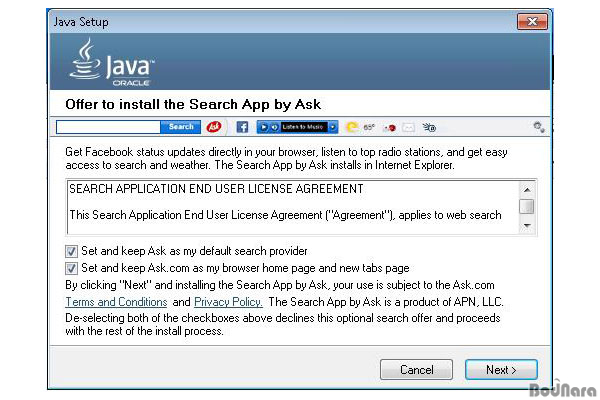
Task: Close the Java Setup window
Action: pyautogui.click(x=532, y=21)
